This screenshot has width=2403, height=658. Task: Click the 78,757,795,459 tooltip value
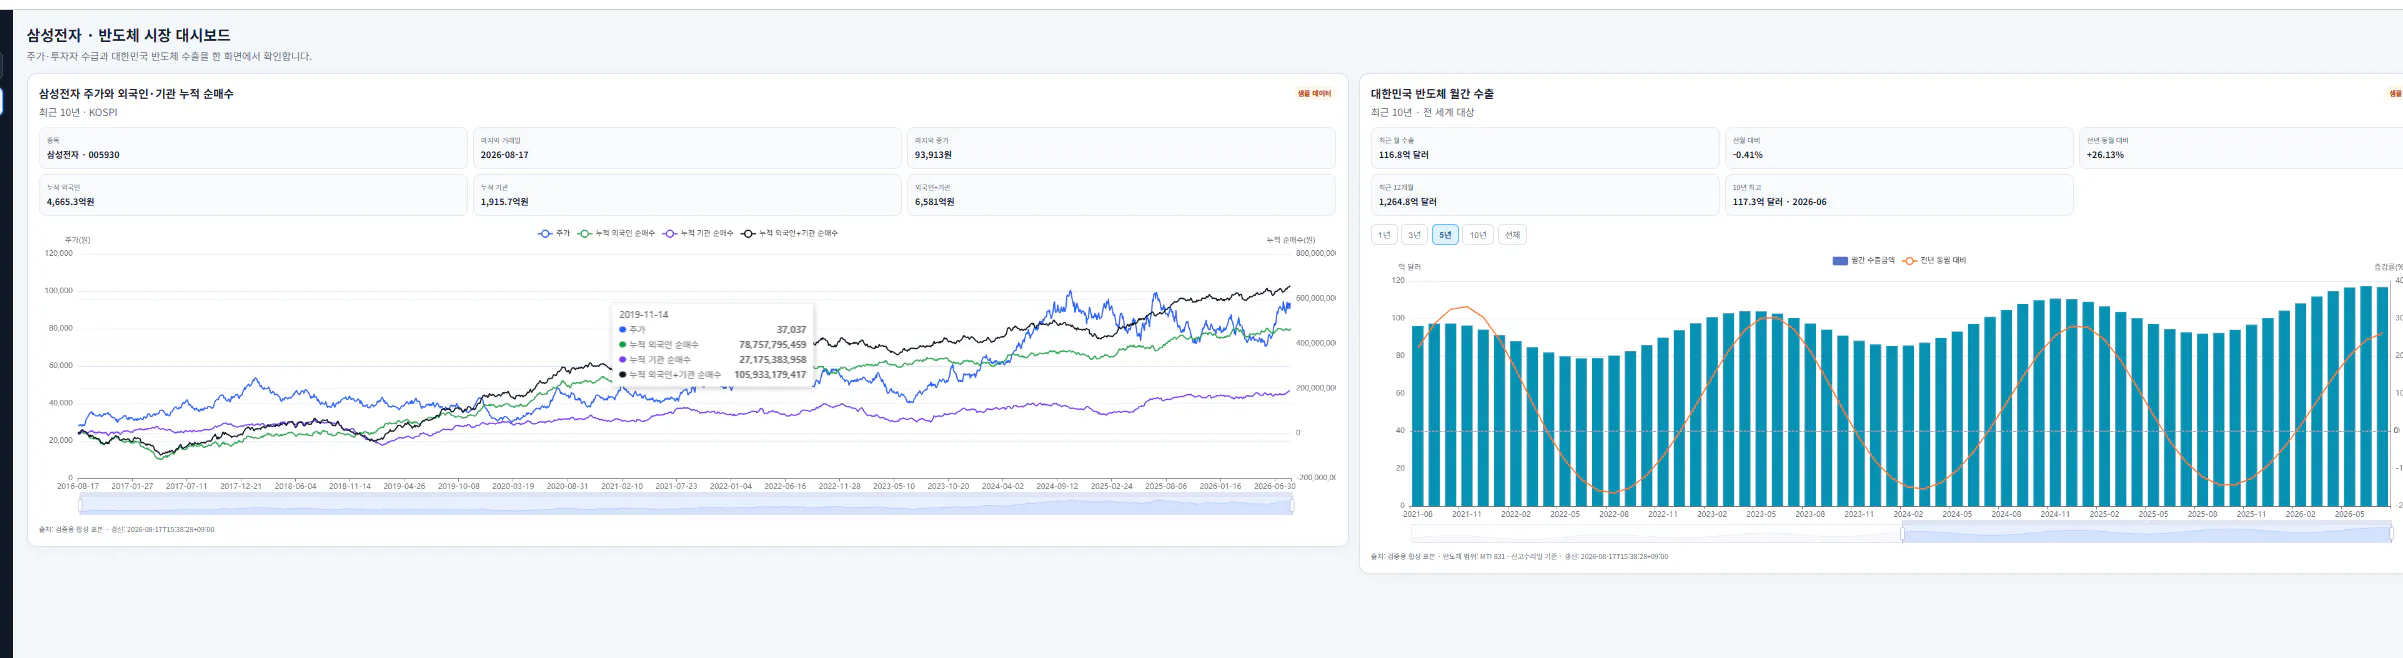click(772, 345)
